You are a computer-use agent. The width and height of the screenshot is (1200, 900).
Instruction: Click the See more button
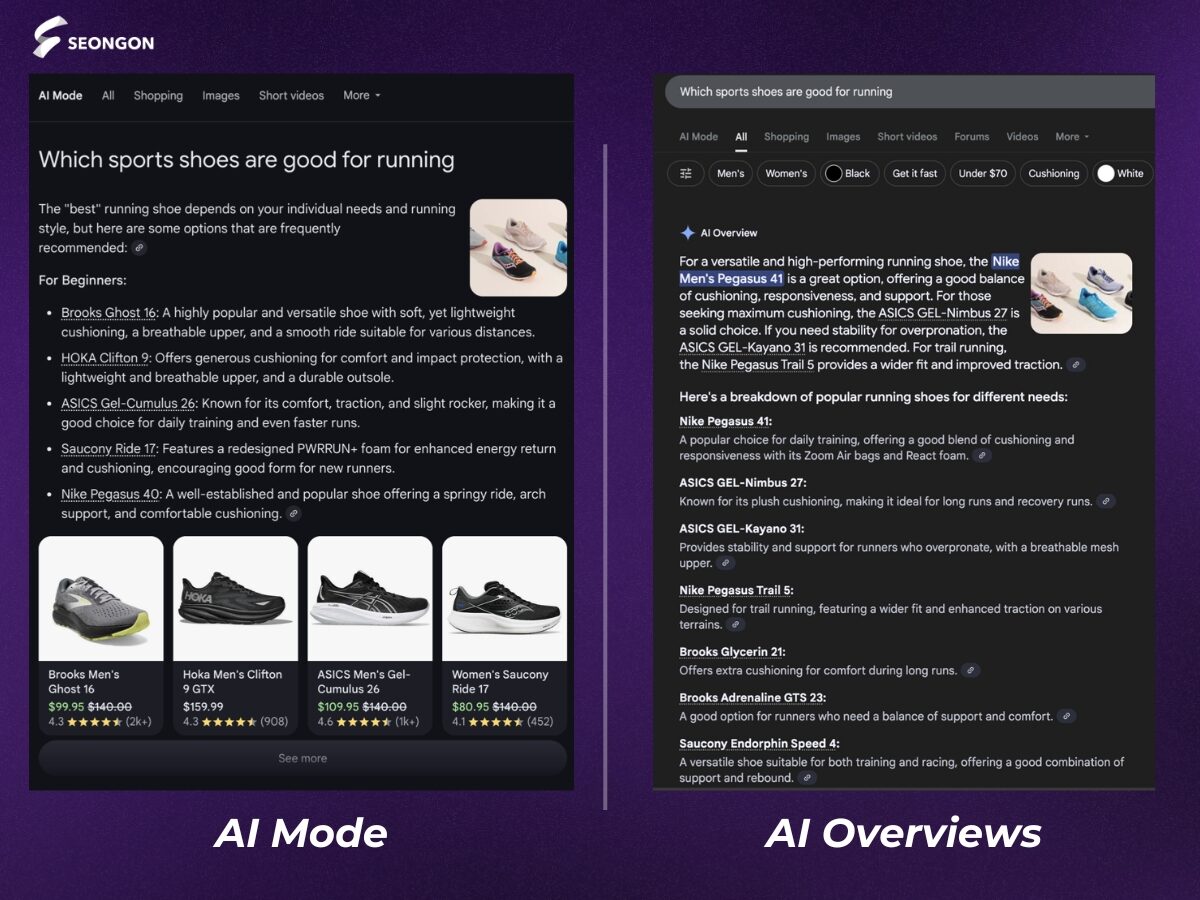point(302,758)
